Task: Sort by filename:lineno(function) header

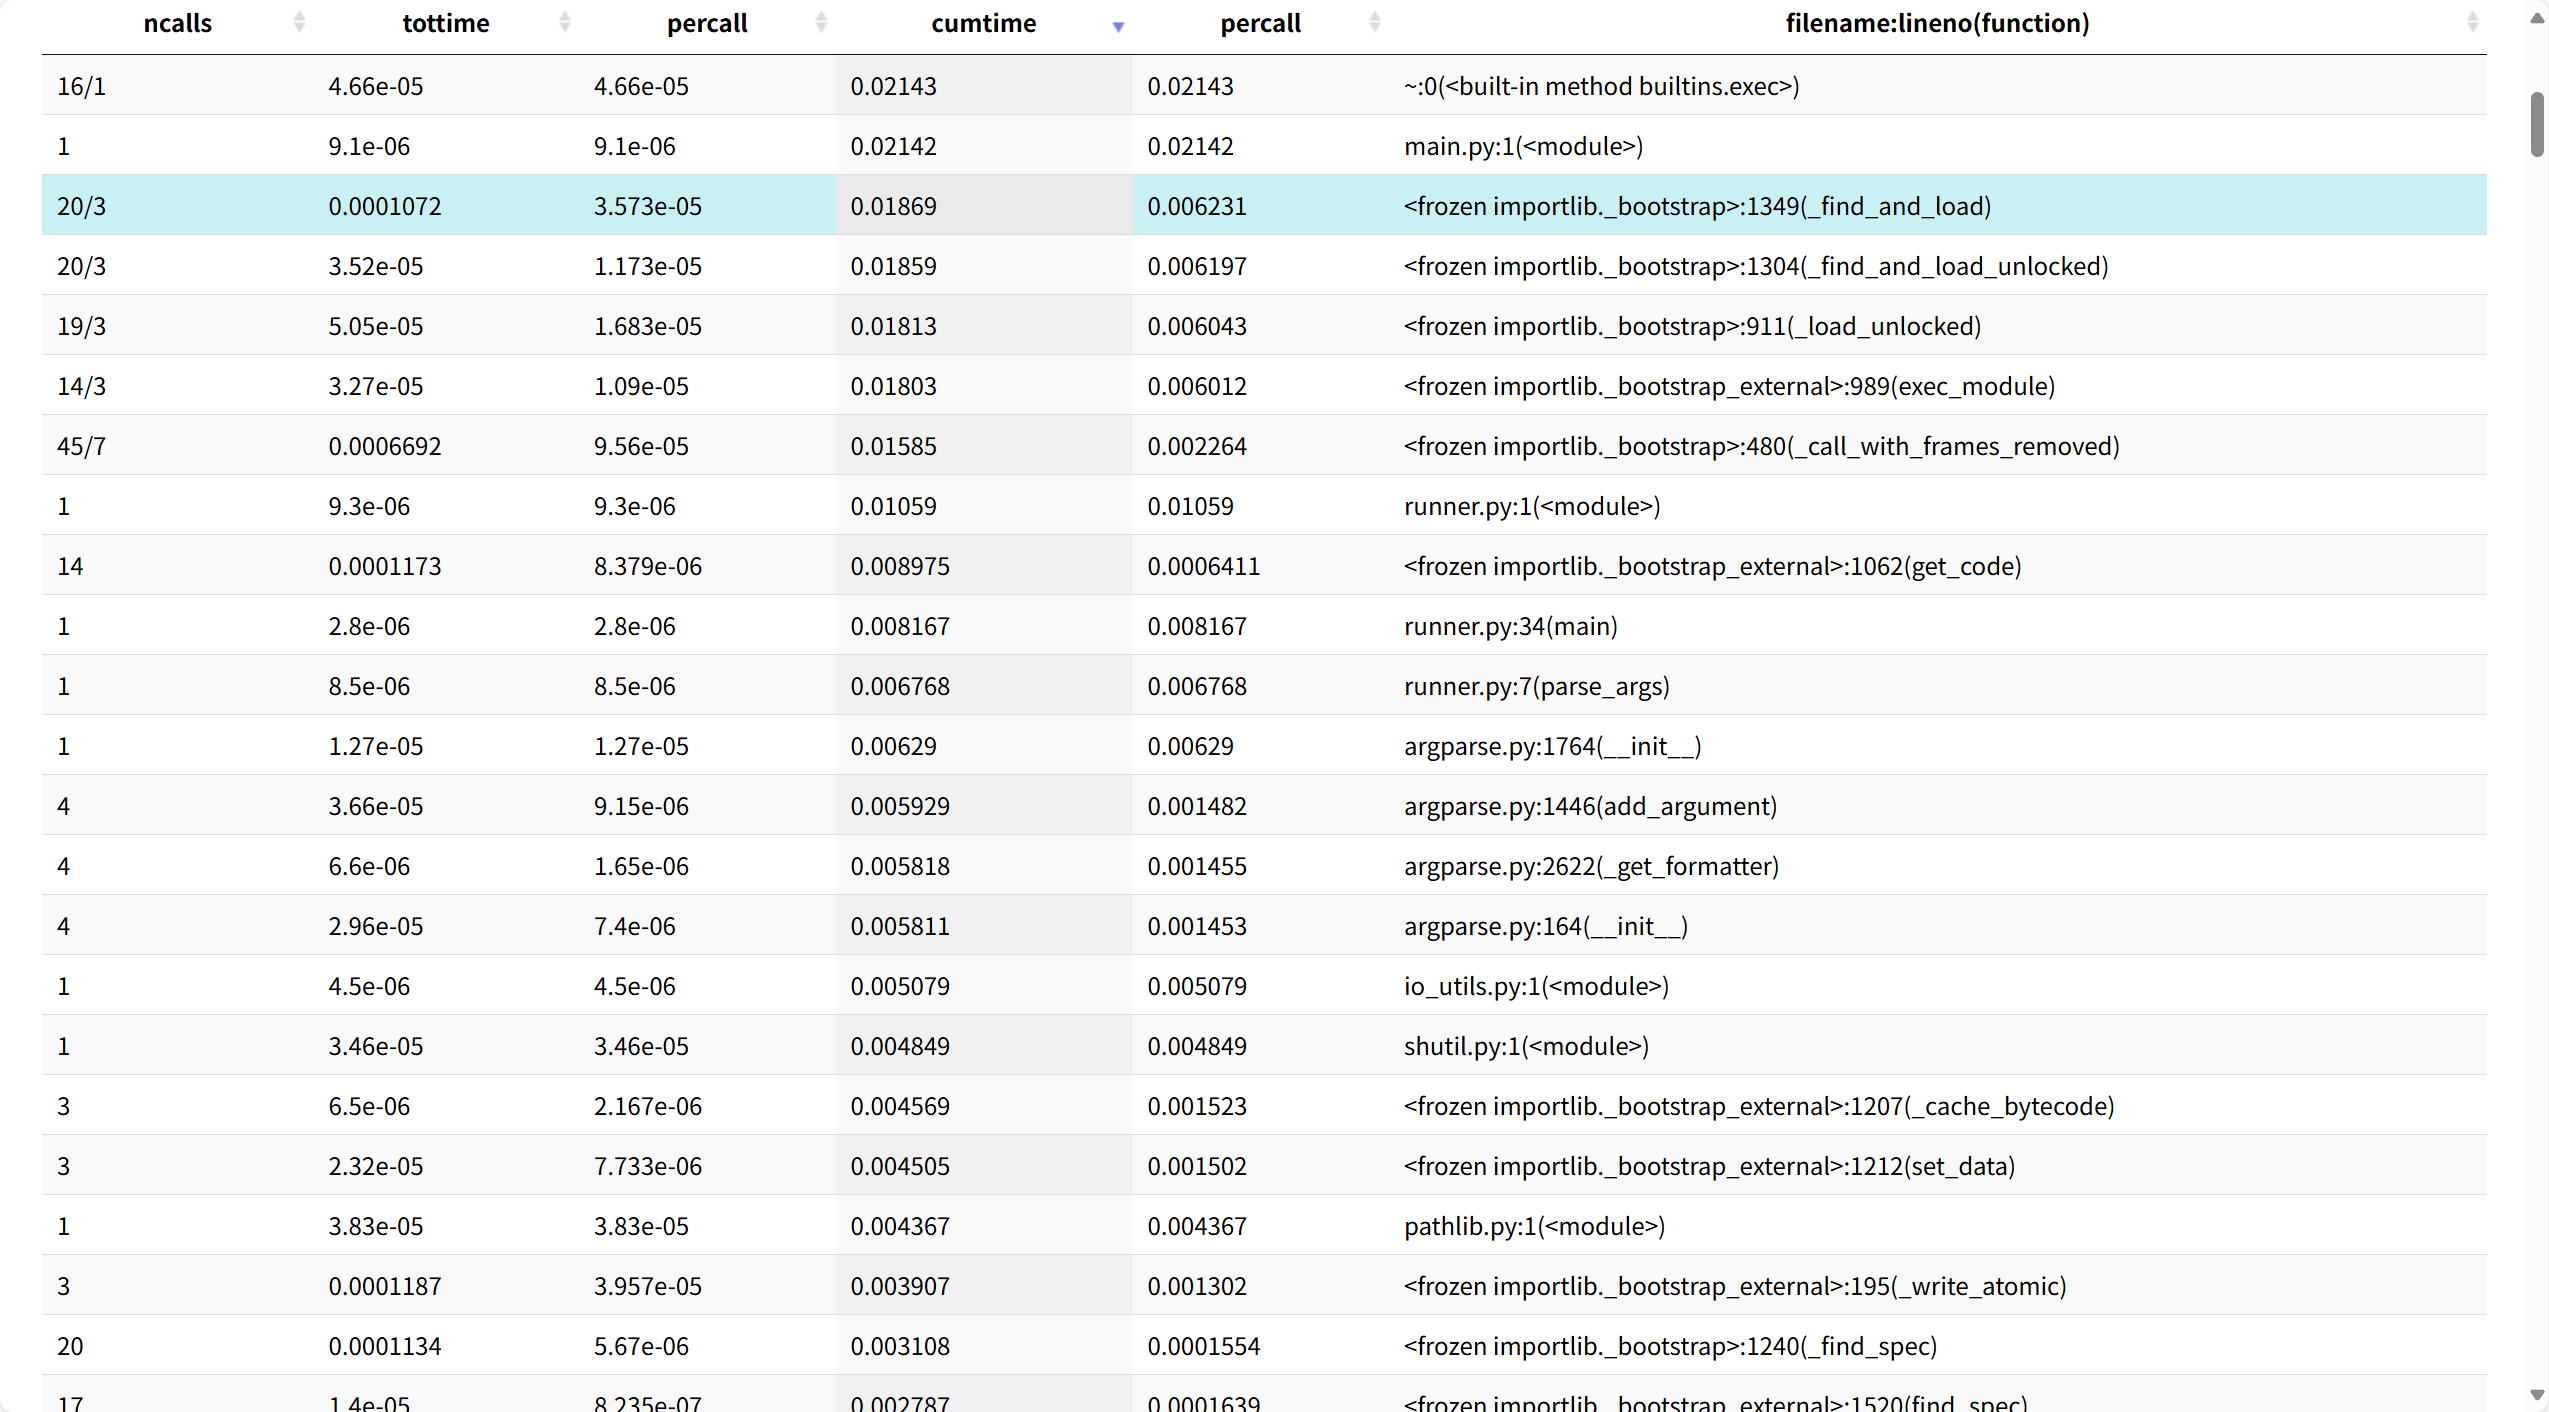Action: pyautogui.click(x=1937, y=23)
